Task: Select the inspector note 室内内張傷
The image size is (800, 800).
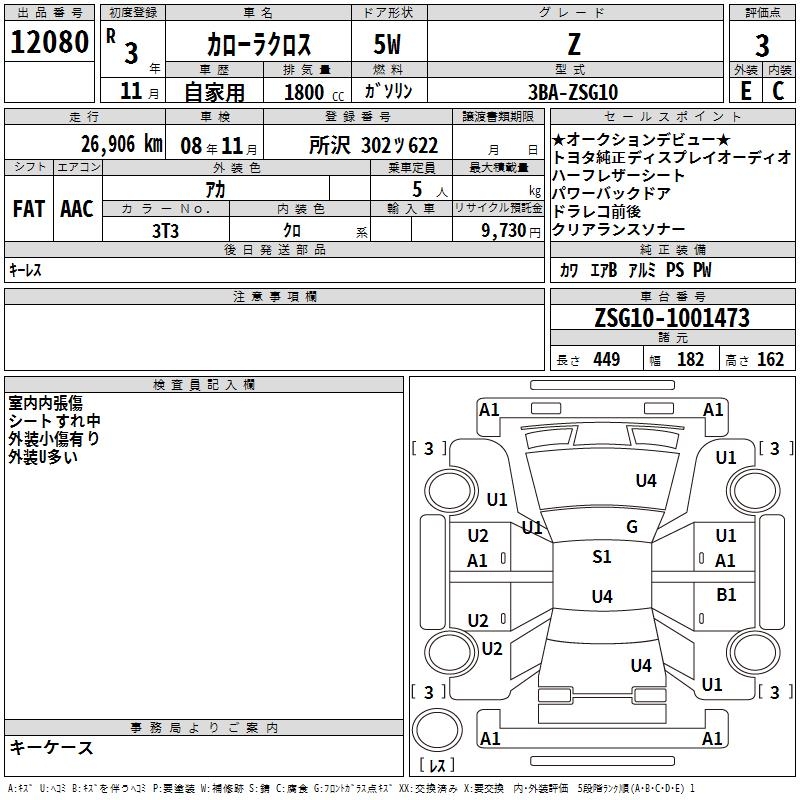Action: pyautogui.click(x=45, y=403)
